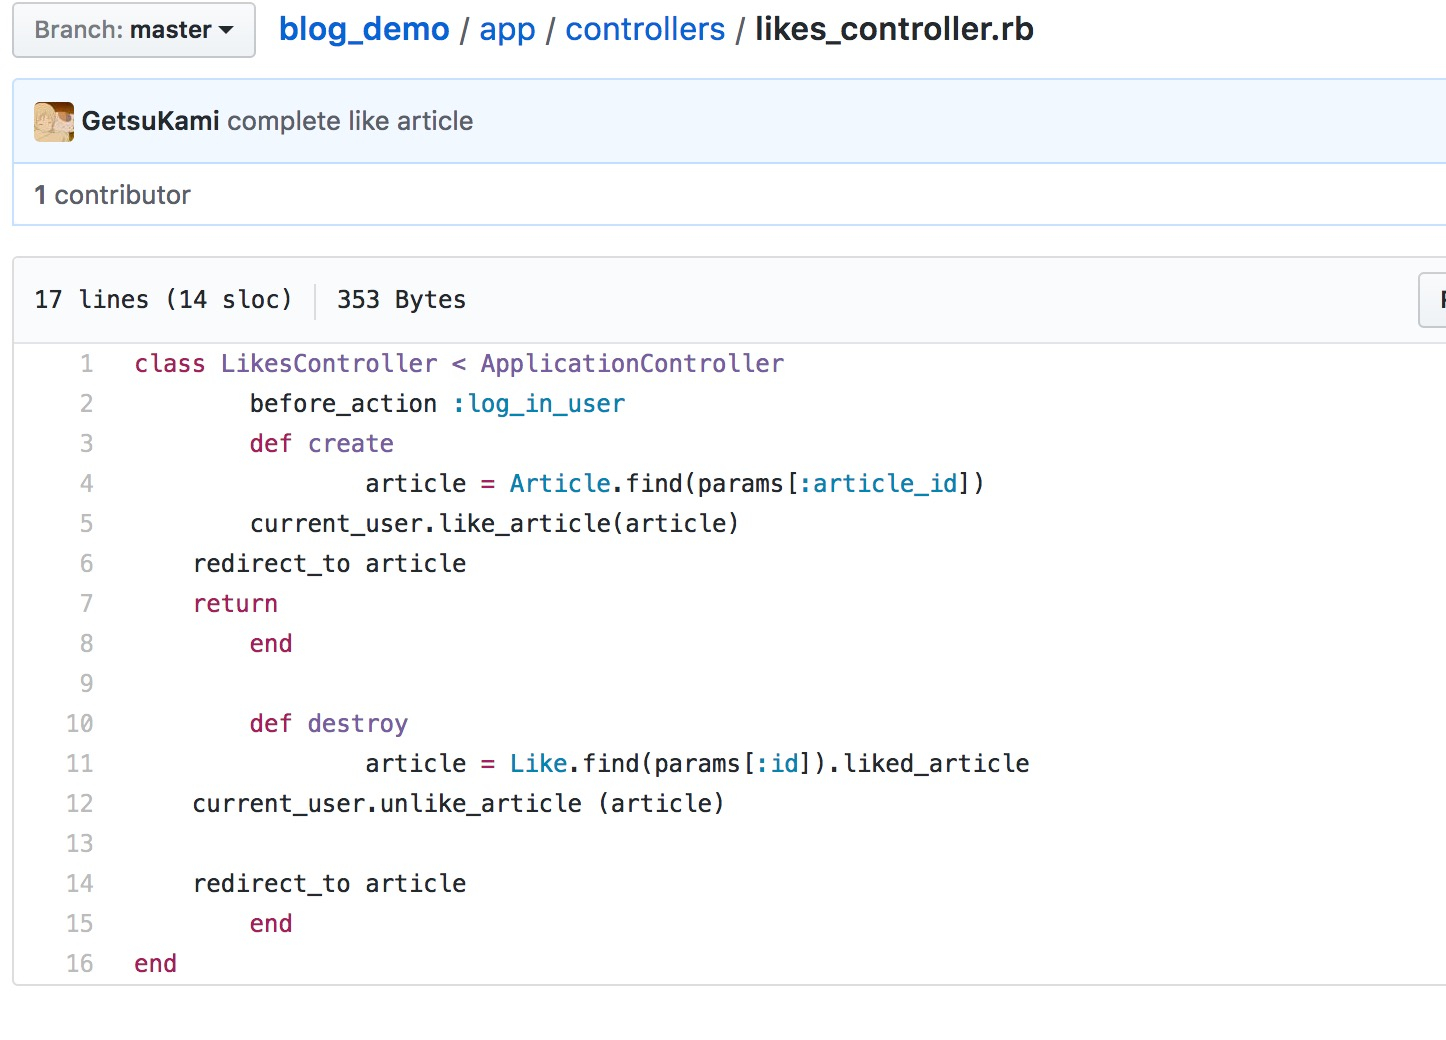Viewport: 1446px width, 1040px height.
Task: Click the def destroy method definition
Action: [329, 723]
